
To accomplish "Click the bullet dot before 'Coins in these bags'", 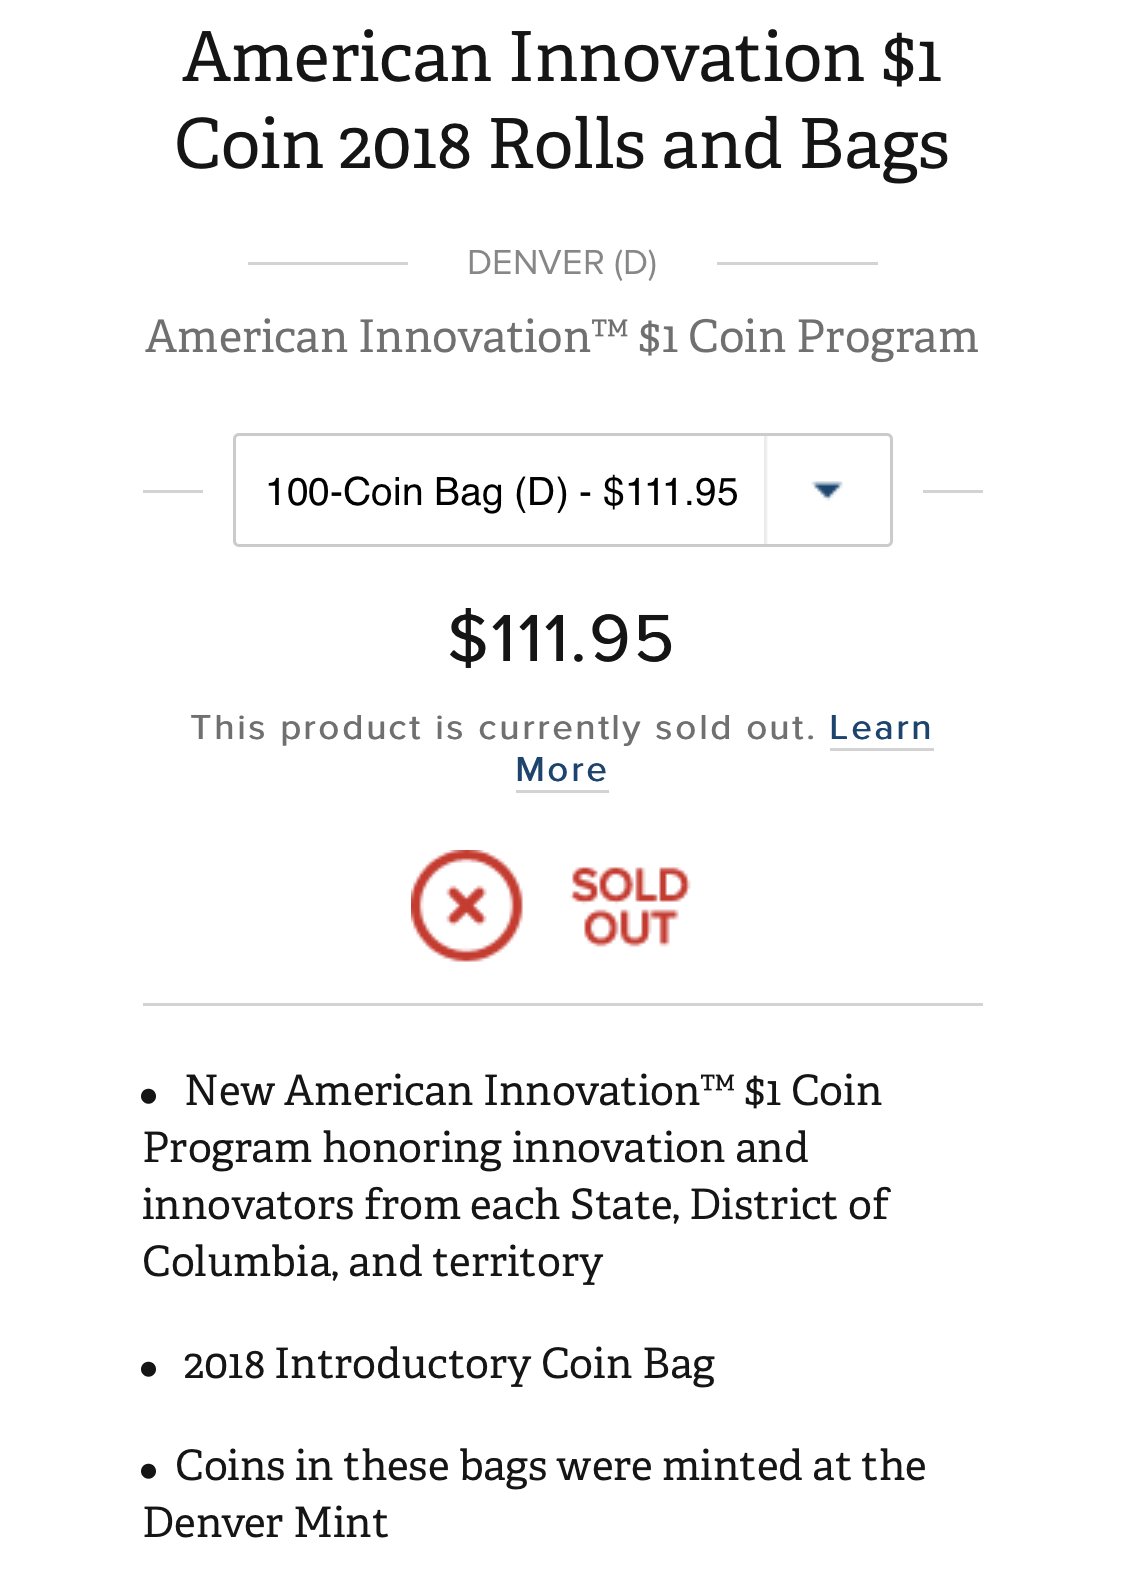I will coord(149,1471).
